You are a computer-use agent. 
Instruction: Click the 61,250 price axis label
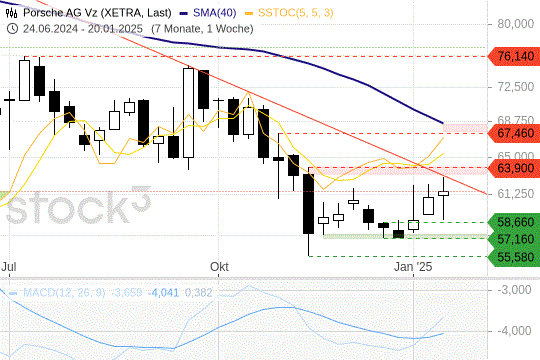[516, 194]
